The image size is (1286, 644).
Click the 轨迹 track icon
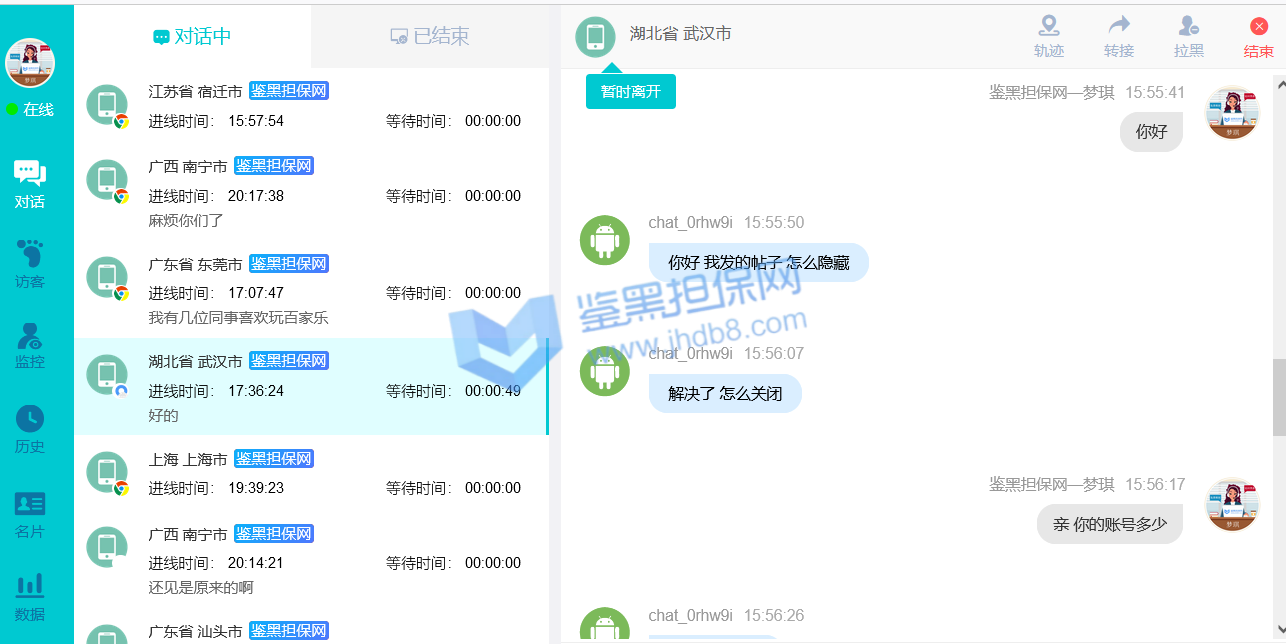(x=1049, y=37)
